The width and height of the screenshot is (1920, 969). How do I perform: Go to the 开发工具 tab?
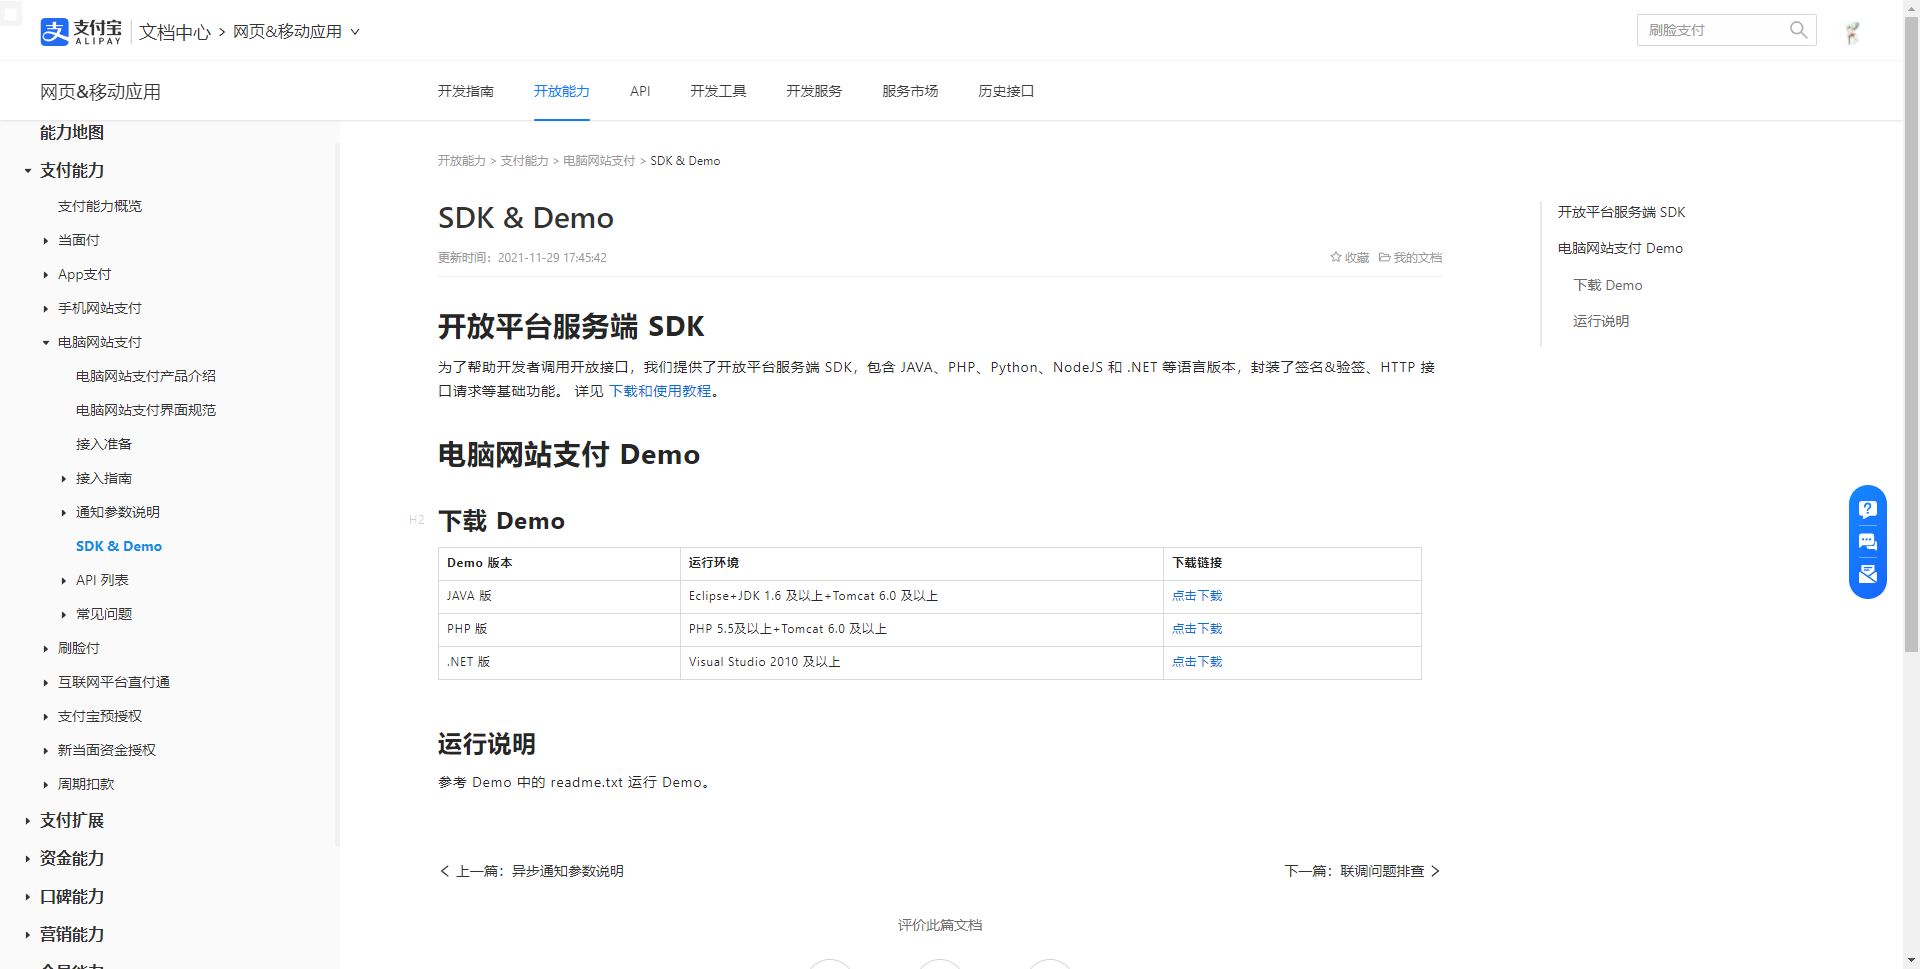(x=718, y=91)
